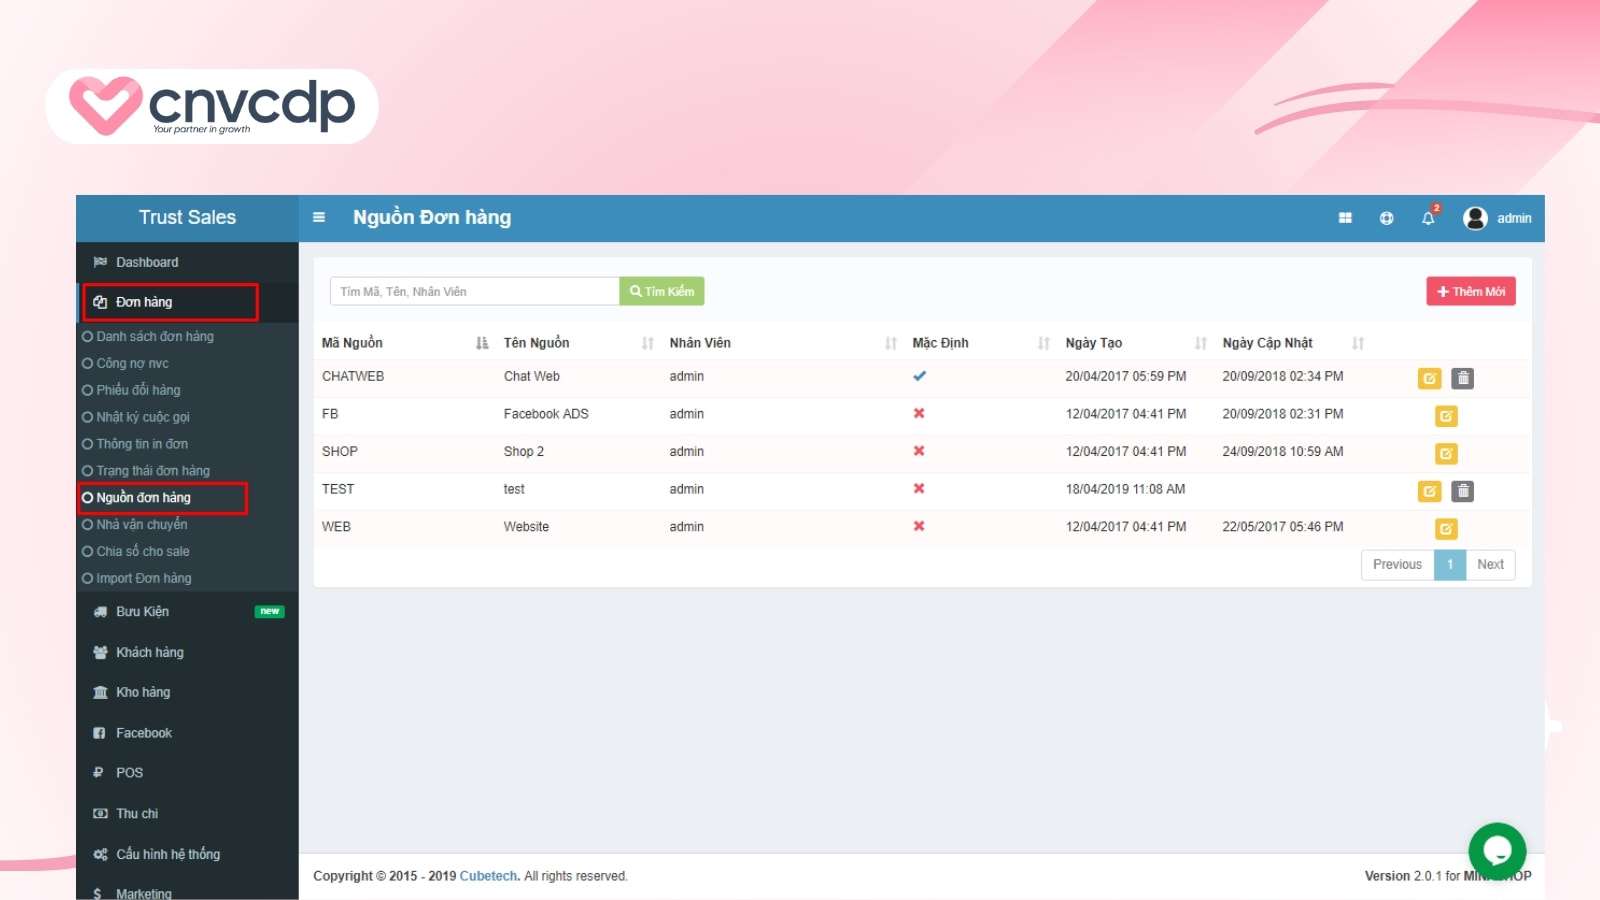Click the trash icon on the CHATWEB row
This screenshot has height=900, width=1600.
(1463, 378)
